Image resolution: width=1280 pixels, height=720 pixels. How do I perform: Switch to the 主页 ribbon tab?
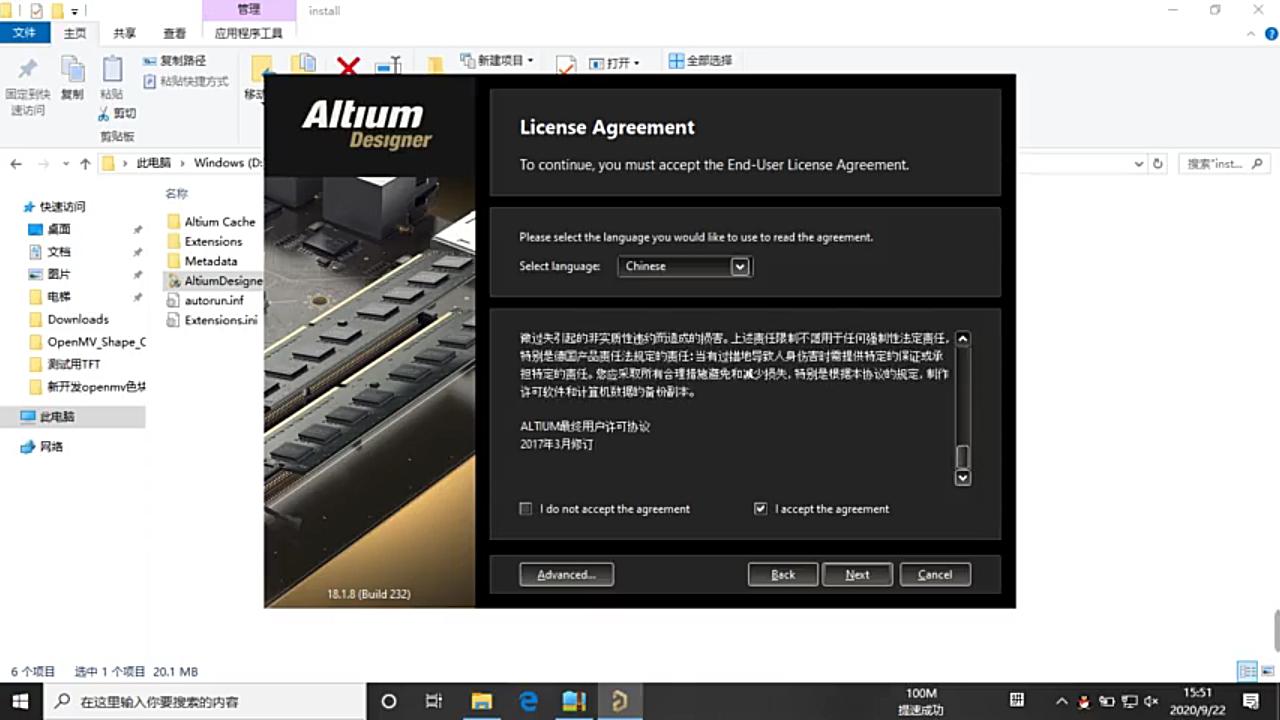(75, 33)
